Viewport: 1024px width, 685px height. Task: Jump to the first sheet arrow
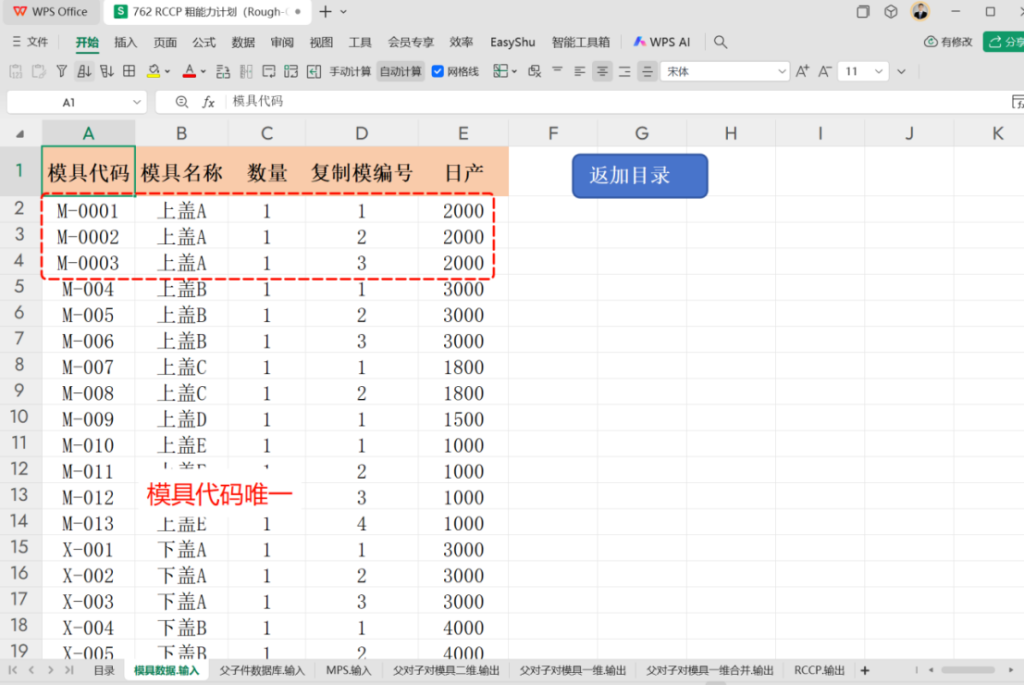pos(13,671)
